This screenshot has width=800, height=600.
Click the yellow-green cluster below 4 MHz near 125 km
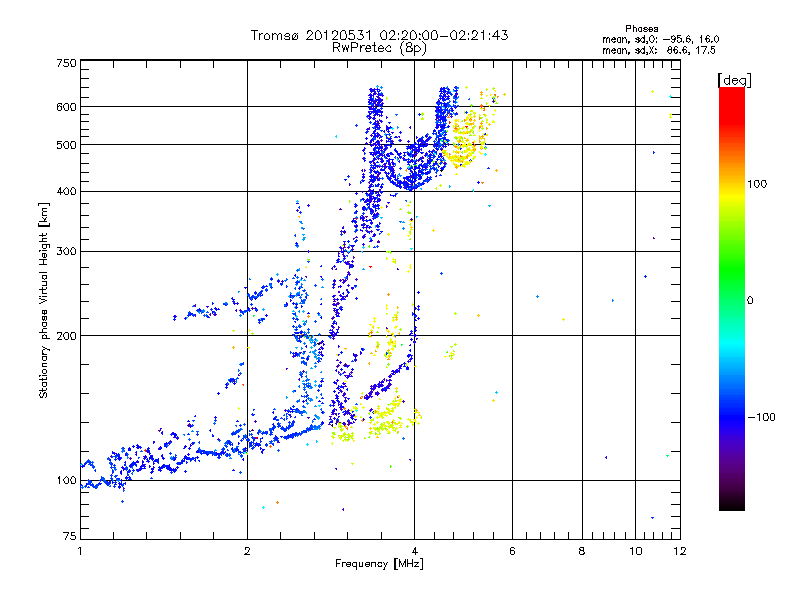pyautogui.click(x=386, y=418)
